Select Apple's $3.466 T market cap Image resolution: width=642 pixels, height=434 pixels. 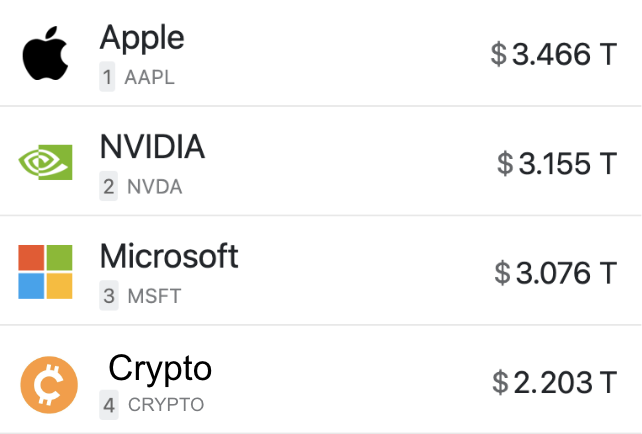click(x=554, y=54)
